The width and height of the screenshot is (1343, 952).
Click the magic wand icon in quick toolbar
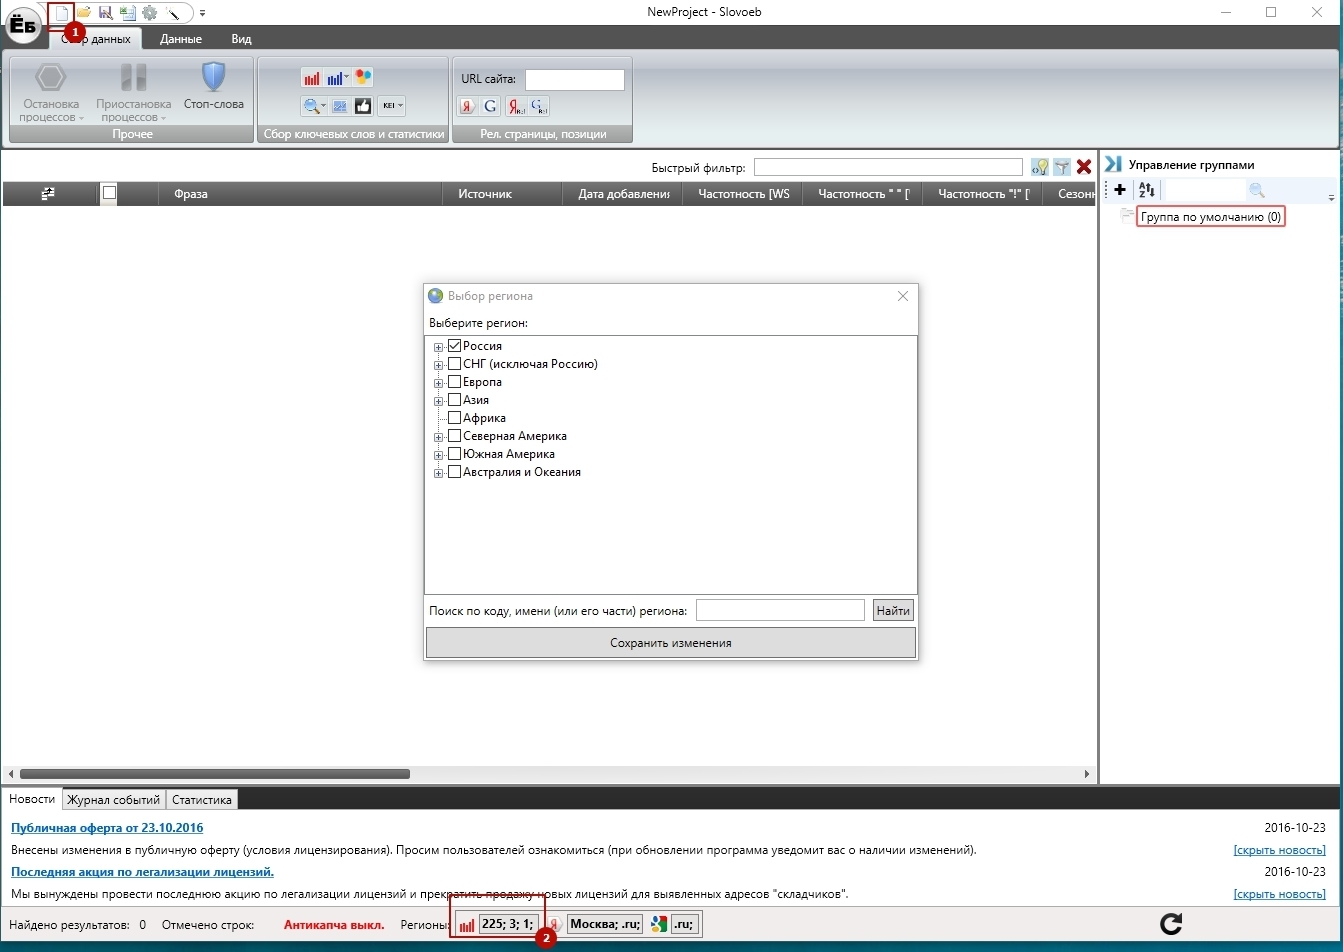coord(172,13)
